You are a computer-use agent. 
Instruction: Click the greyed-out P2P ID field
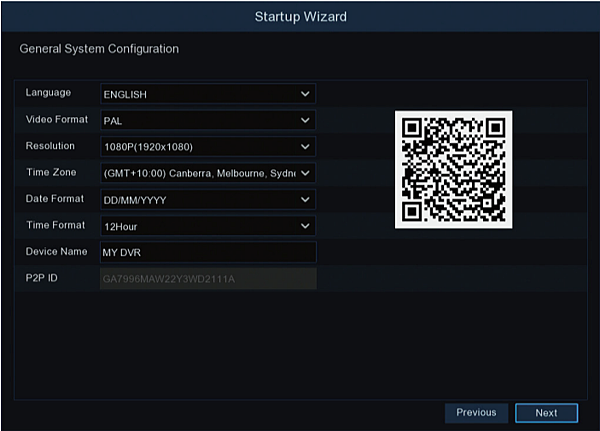(x=208, y=279)
